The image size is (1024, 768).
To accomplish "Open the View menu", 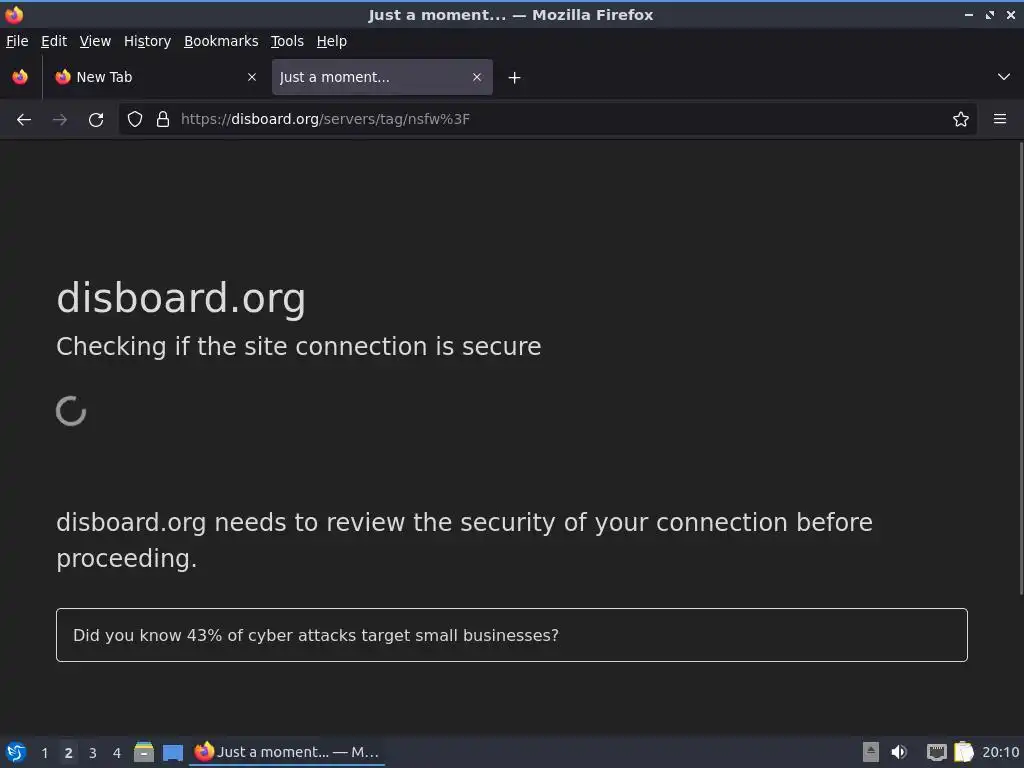I will coord(95,41).
